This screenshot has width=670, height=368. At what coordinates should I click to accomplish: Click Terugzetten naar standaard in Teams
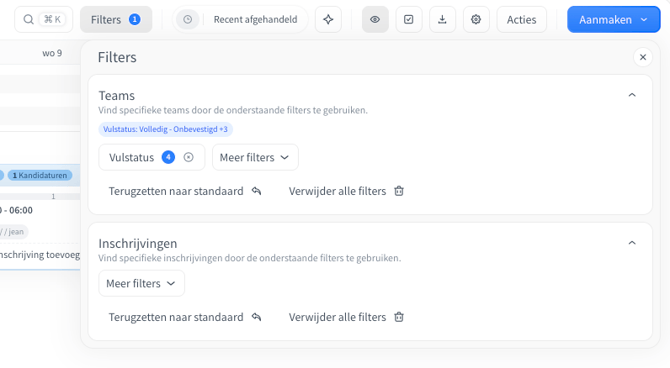pos(185,191)
